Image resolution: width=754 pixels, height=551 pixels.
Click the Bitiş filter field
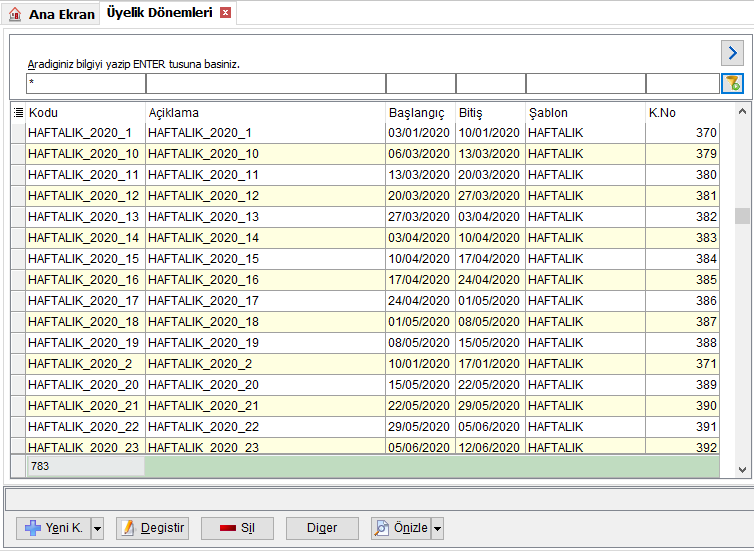(x=491, y=84)
